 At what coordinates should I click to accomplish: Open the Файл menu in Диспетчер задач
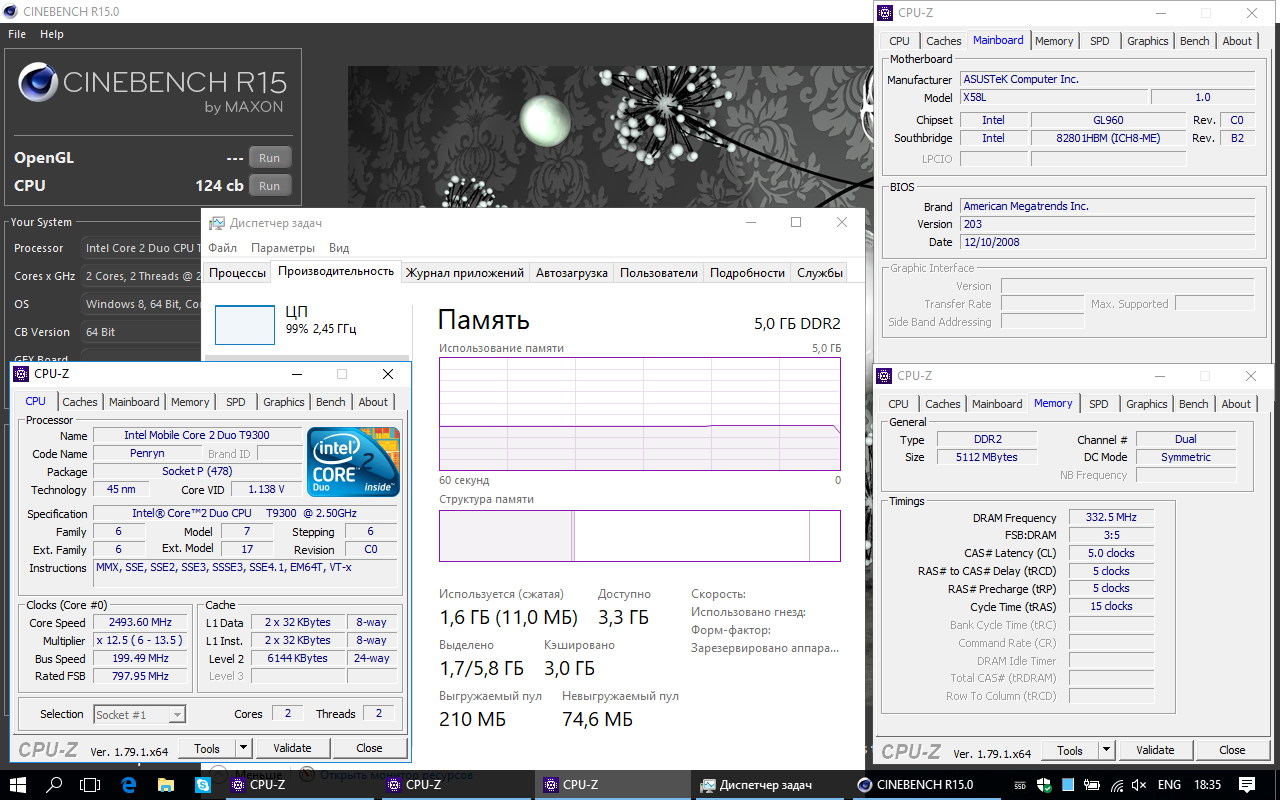(223, 248)
